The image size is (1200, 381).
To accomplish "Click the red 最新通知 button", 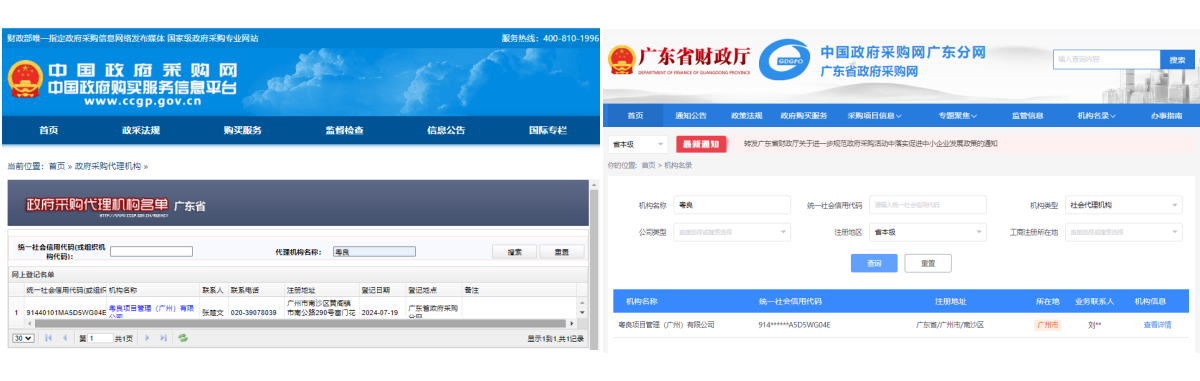I will click(x=702, y=144).
